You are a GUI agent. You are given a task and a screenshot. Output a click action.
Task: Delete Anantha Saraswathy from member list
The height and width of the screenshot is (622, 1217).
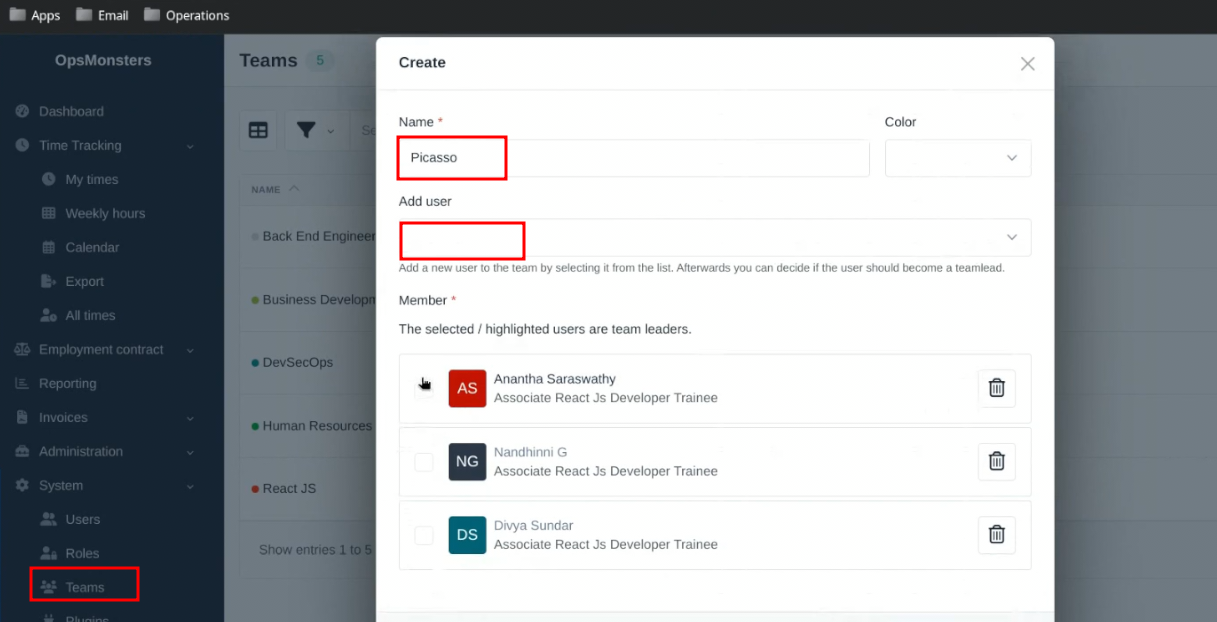pyautogui.click(x=996, y=388)
